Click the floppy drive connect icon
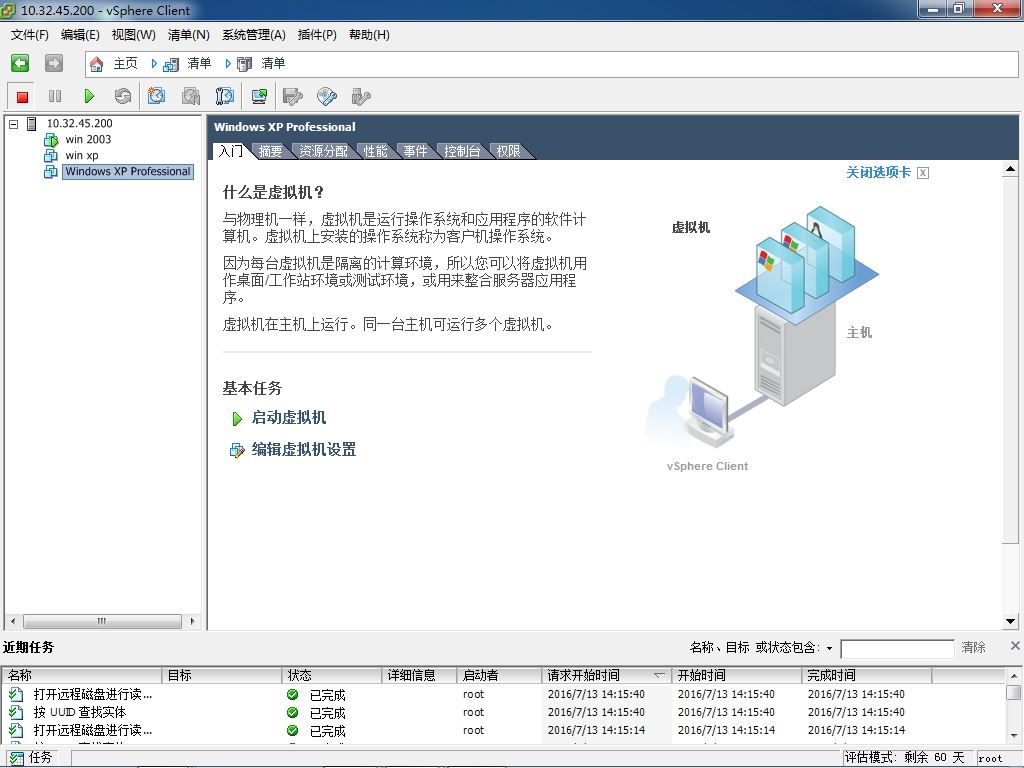Viewport: 1024px width, 768px height. pyautogui.click(x=293, y=97)
